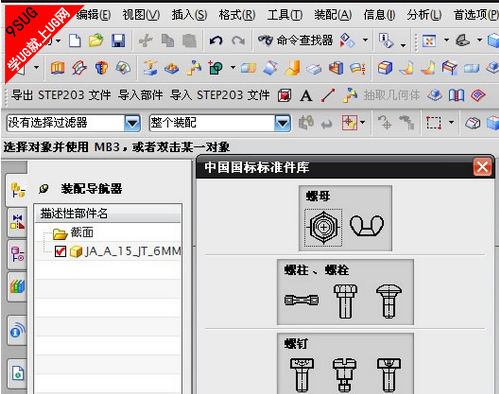Image resolution: width=499 pixels, height=394 pixels.
Task: Click the Open folder icon
Action: [x=96, y=41]
